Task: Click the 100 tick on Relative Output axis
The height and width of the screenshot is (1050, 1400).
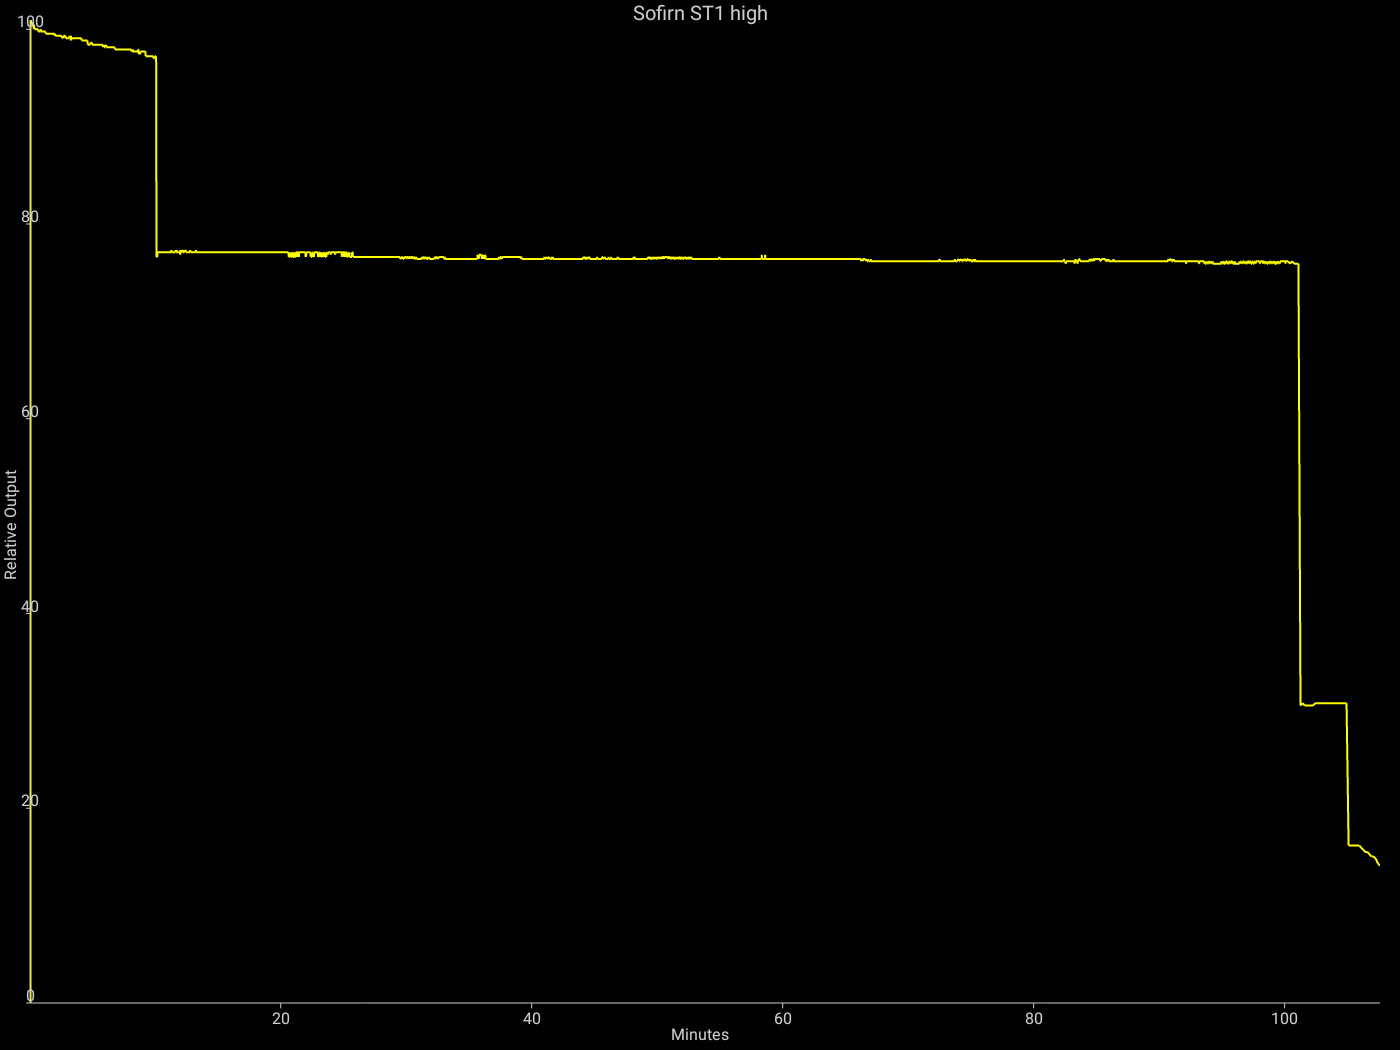Action: pos(30,22)
